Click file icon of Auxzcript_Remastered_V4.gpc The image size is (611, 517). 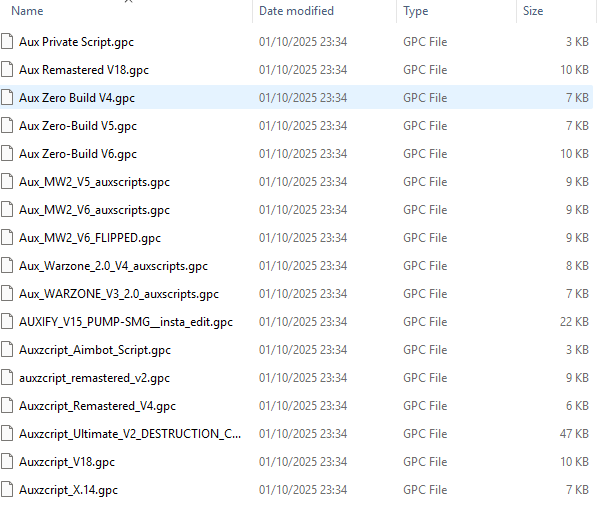point(7,406)
